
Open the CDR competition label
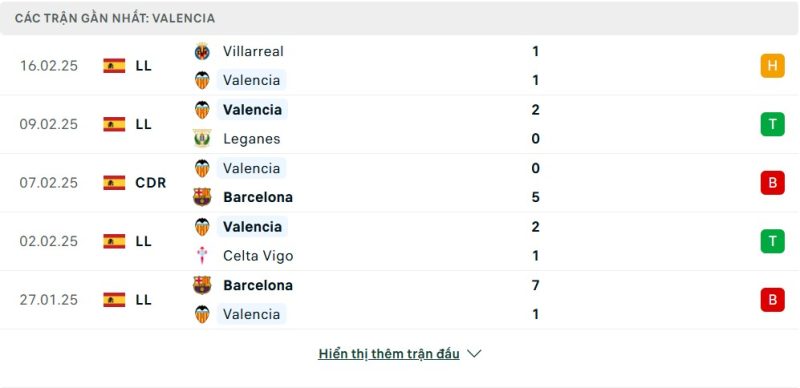(x=151, y=182)
